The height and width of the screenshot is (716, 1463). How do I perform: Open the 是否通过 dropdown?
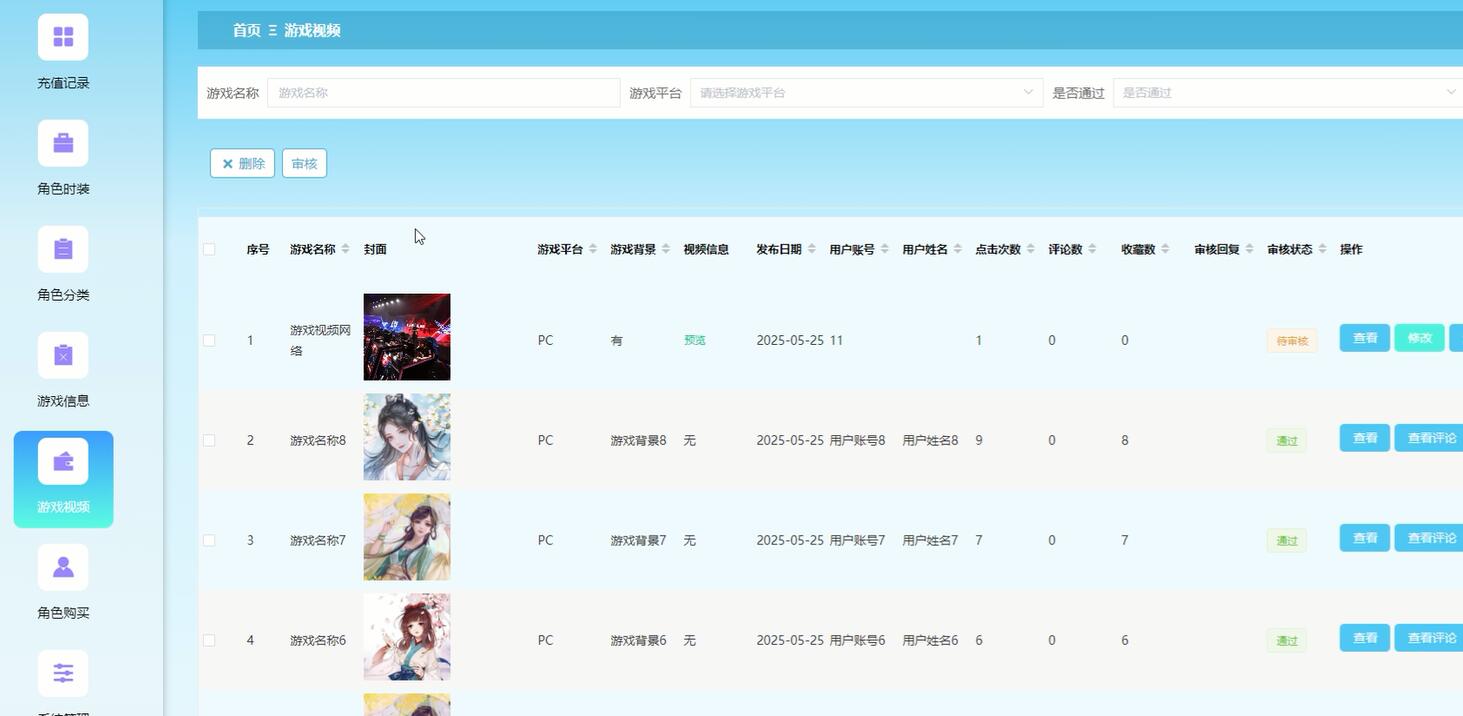coord(1288,93)
